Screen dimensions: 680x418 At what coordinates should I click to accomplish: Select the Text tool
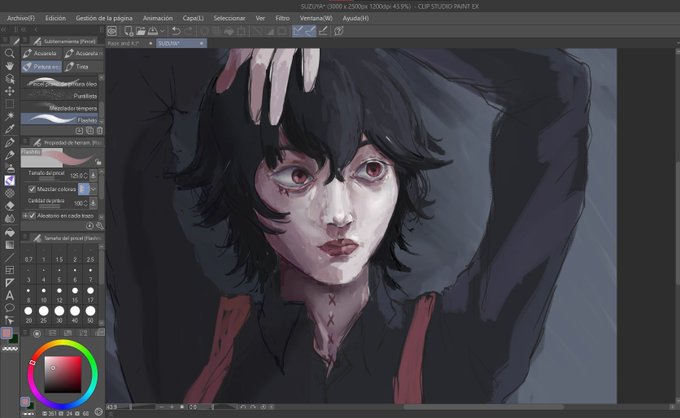(x=10, y=296)
